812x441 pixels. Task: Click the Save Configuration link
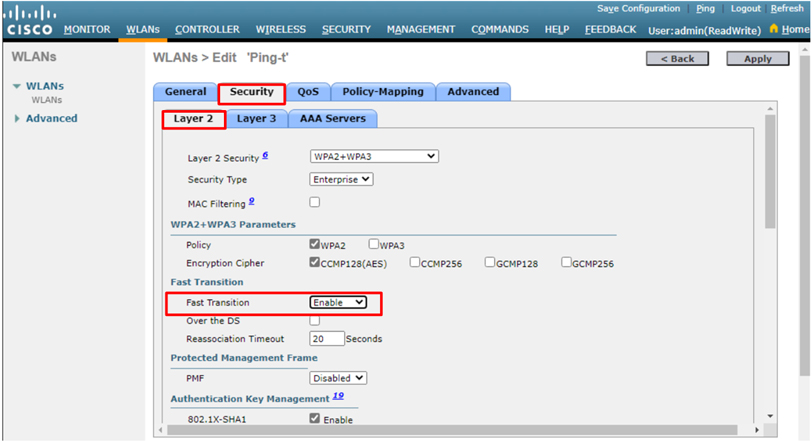(x=638, y=8)
